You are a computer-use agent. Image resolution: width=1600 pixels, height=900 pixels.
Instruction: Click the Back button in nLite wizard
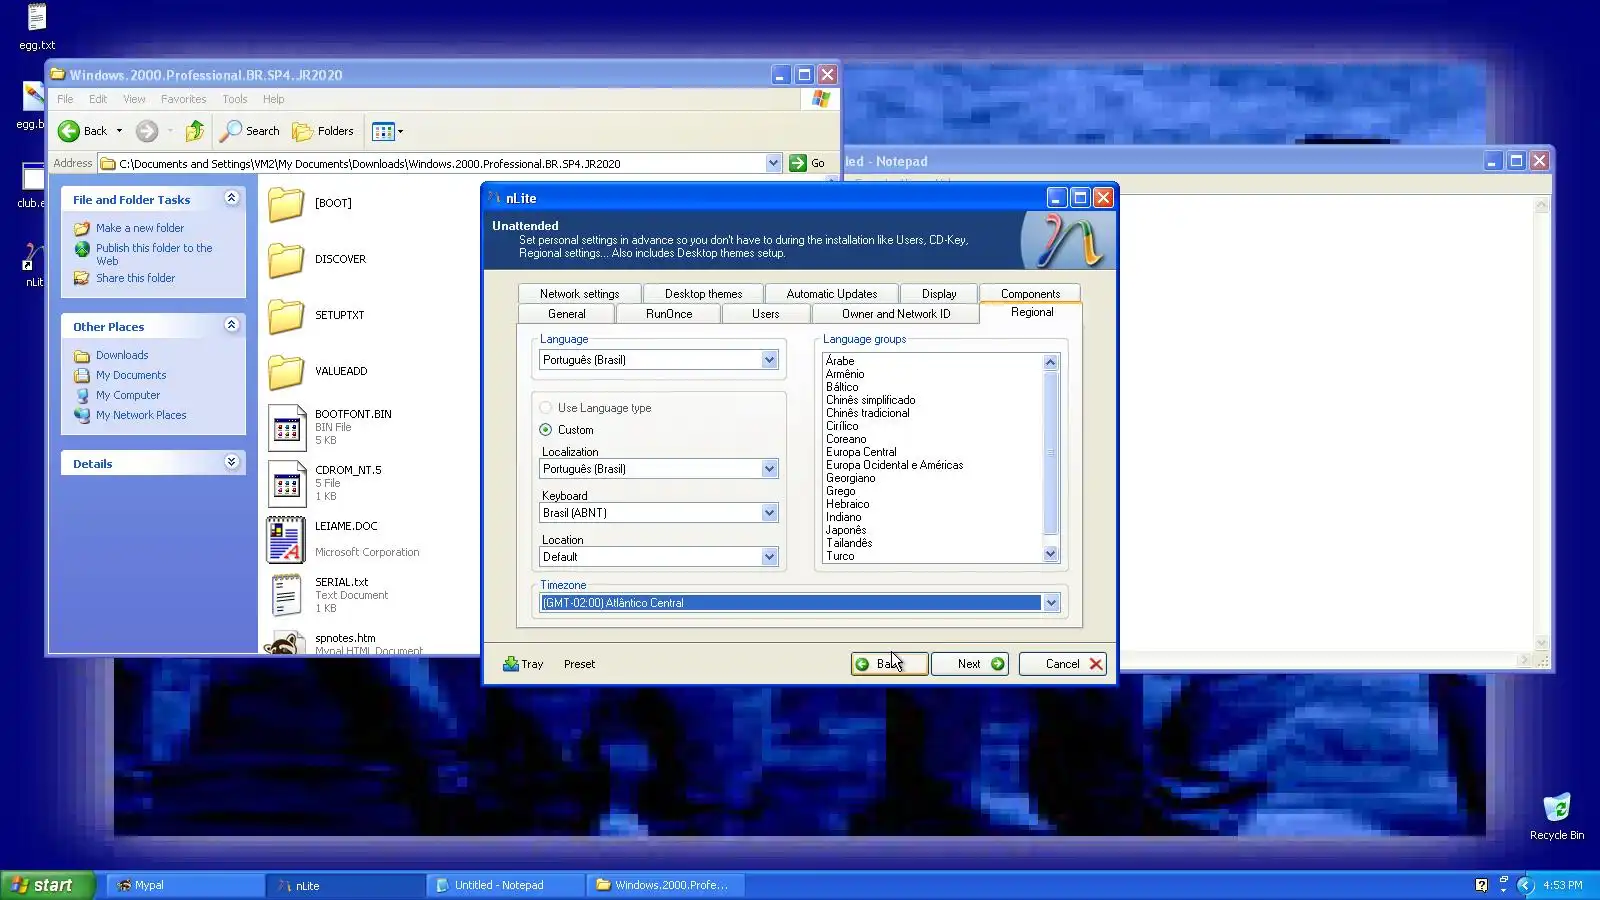click(x=889, y=664)
